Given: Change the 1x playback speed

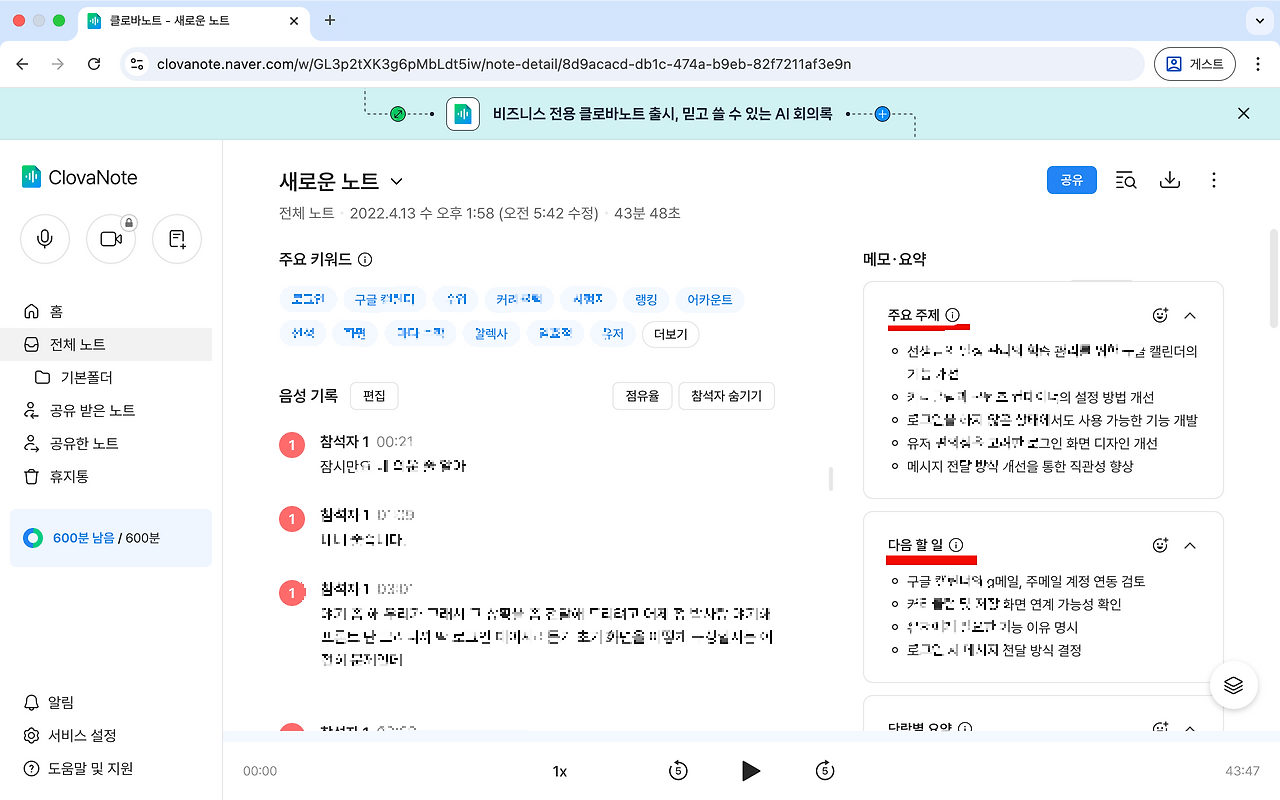Looking at the screenshot, I should tap(560, 771).
